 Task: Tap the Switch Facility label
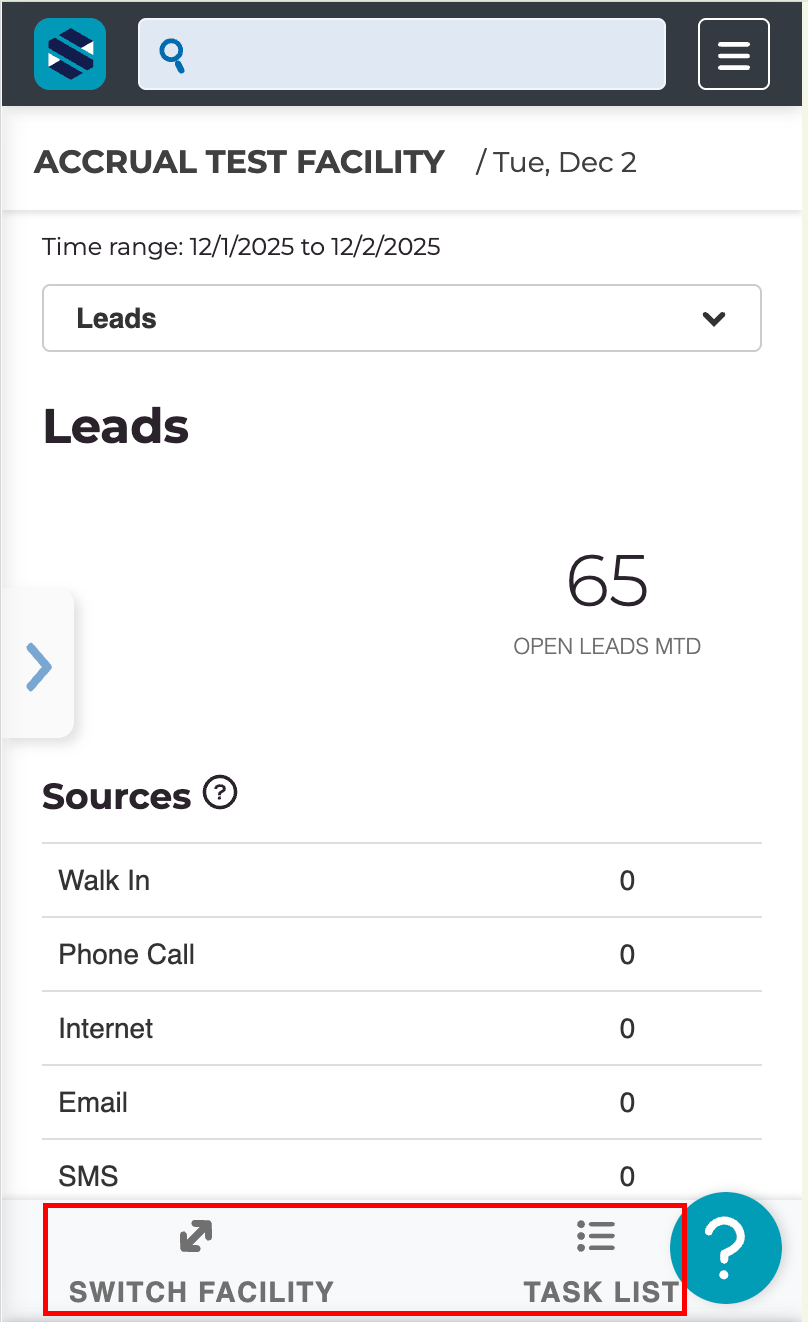[201, 1291]
